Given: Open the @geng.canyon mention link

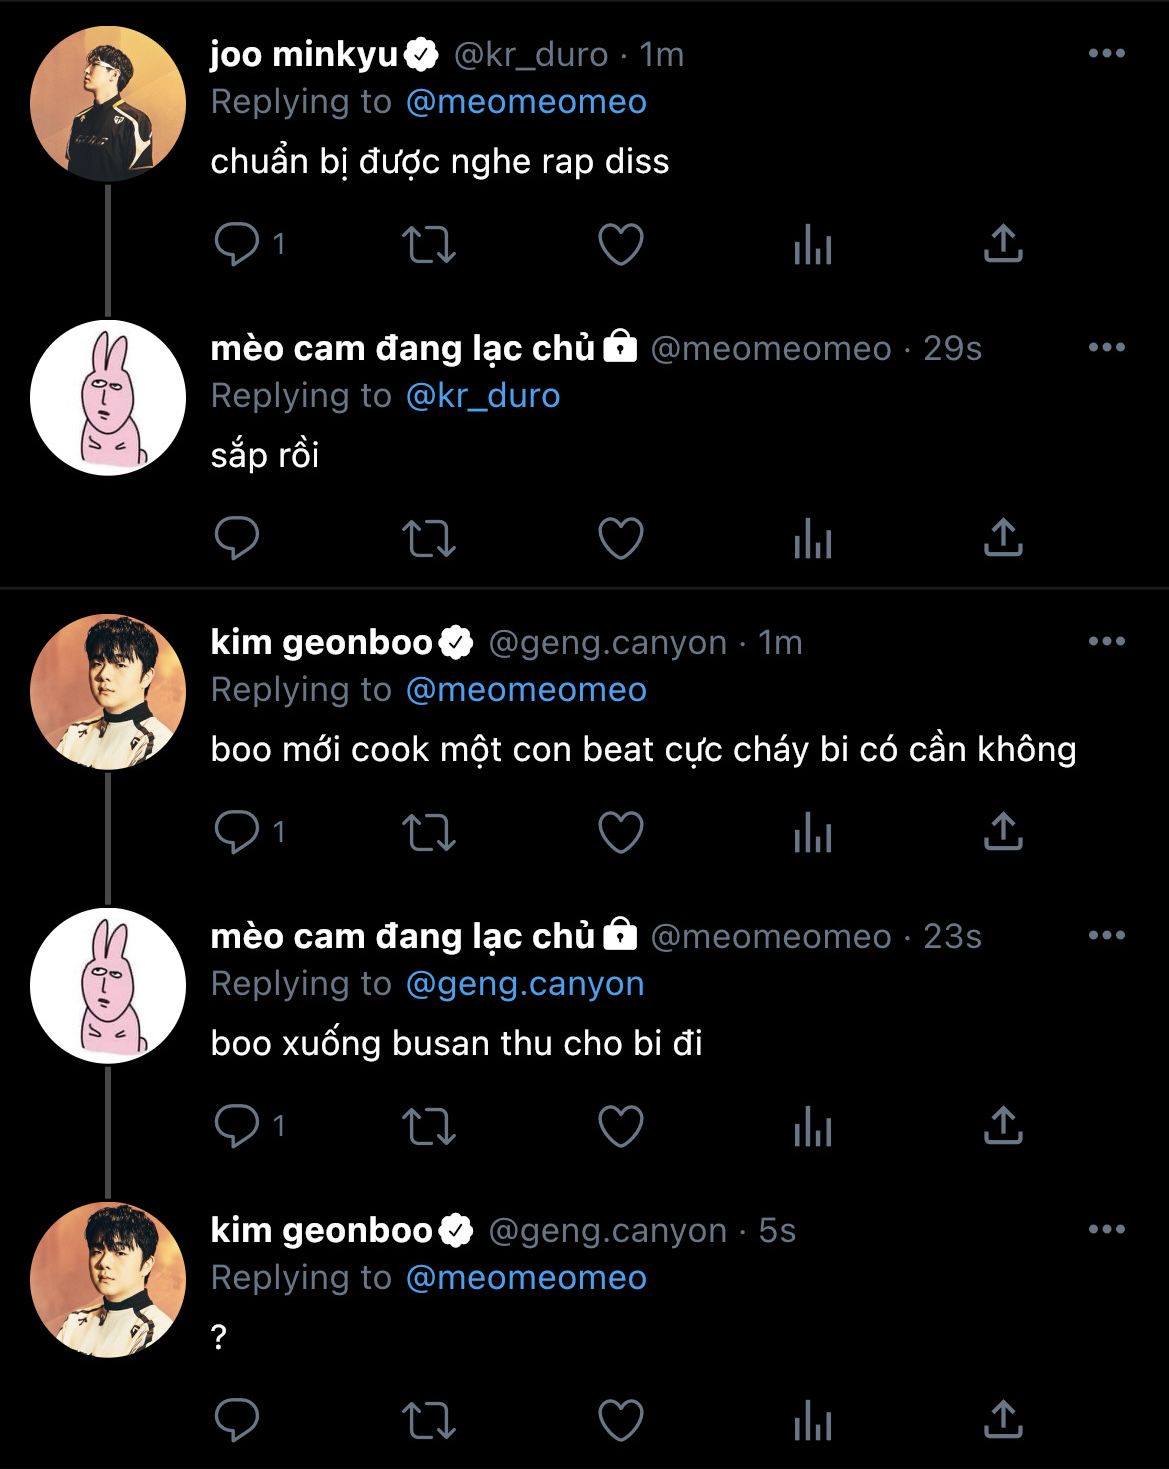Looking at the screenshot, I should pyautogui.click(x=525, y=984).
